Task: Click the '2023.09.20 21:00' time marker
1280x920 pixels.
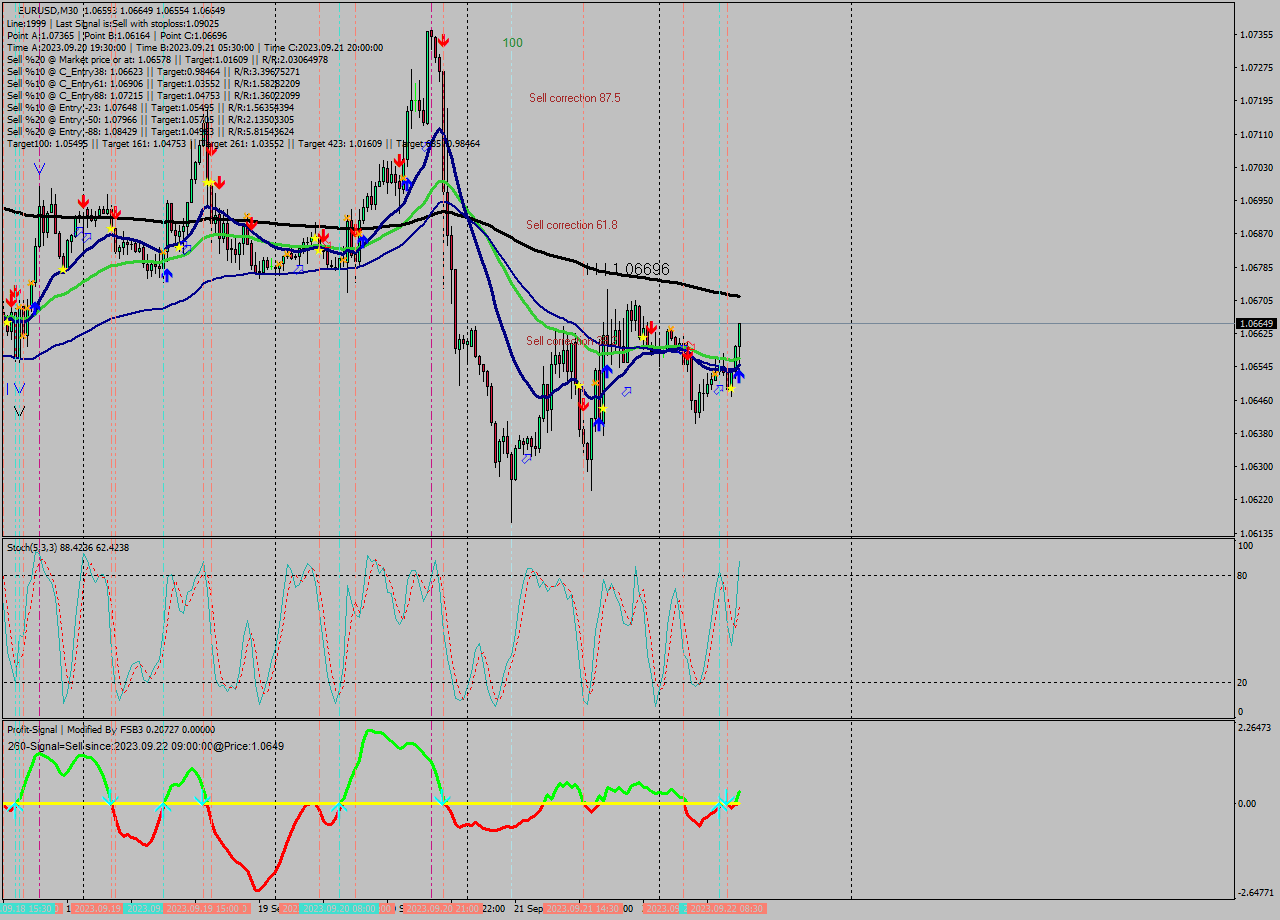Action: pos(444,908)
